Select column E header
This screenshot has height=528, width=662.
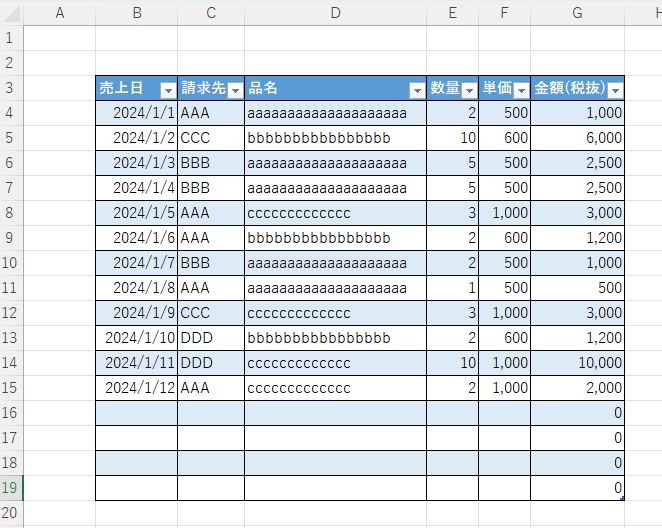click(x=453, y=13)
